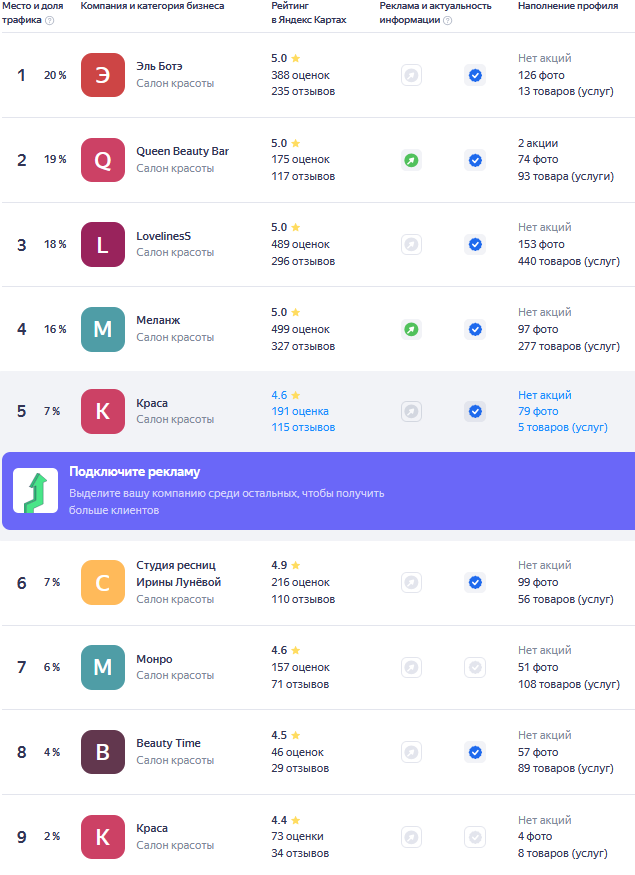The width and height of the screenshot is (635, 875).
Task: Click the Студия ресниц Ирины Лунёвой name
Action: 179,574
